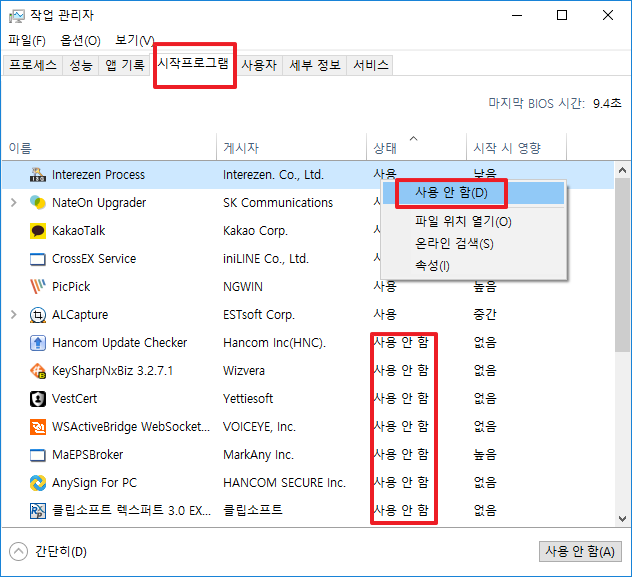
Task: Click publisher SK Communications
Action: 278,202
